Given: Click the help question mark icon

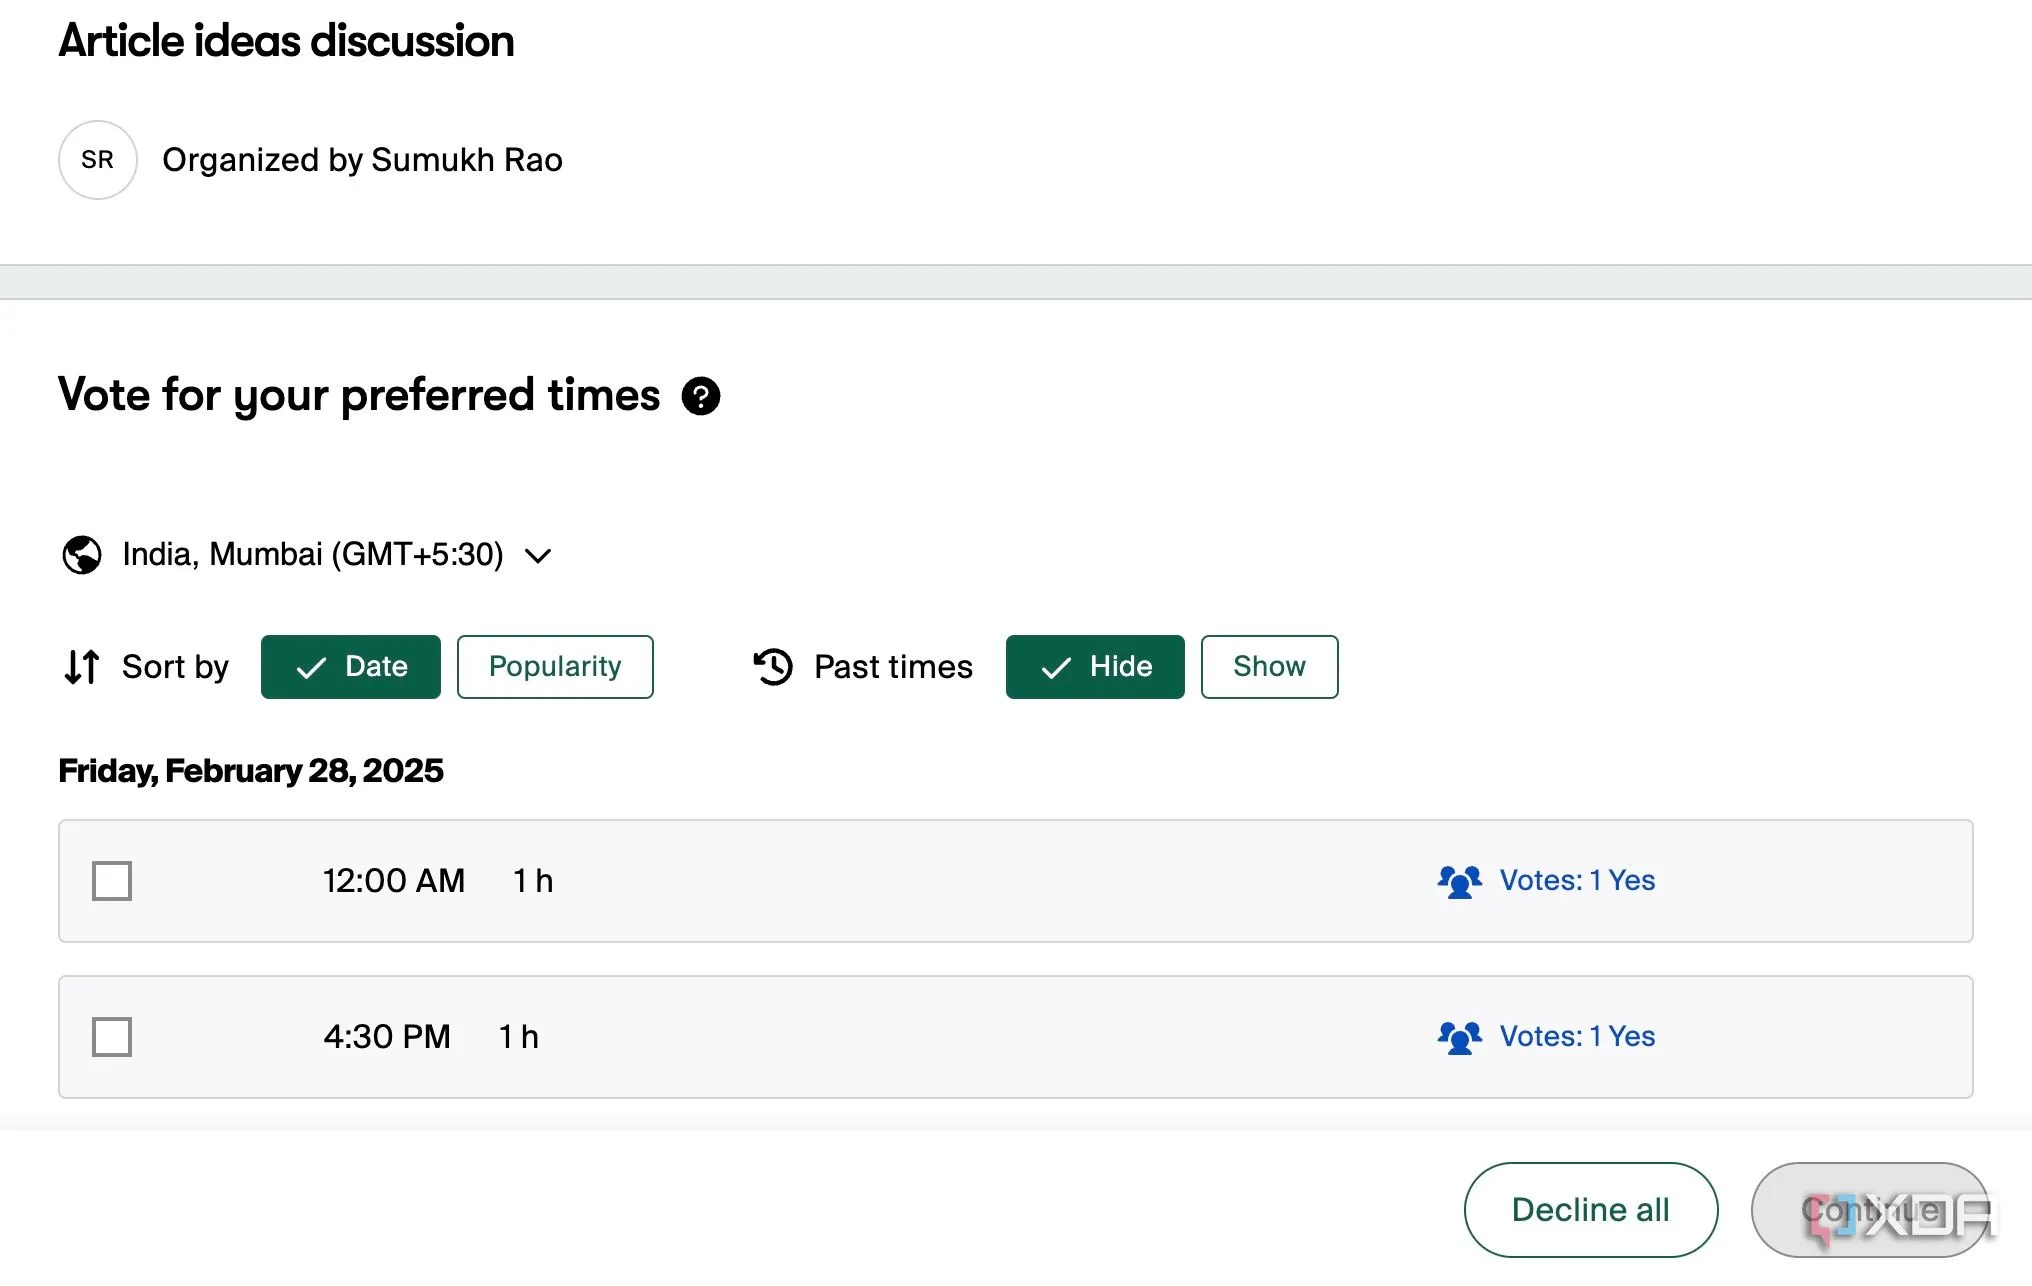Looking at the screenshot, I should coord(700,396).
